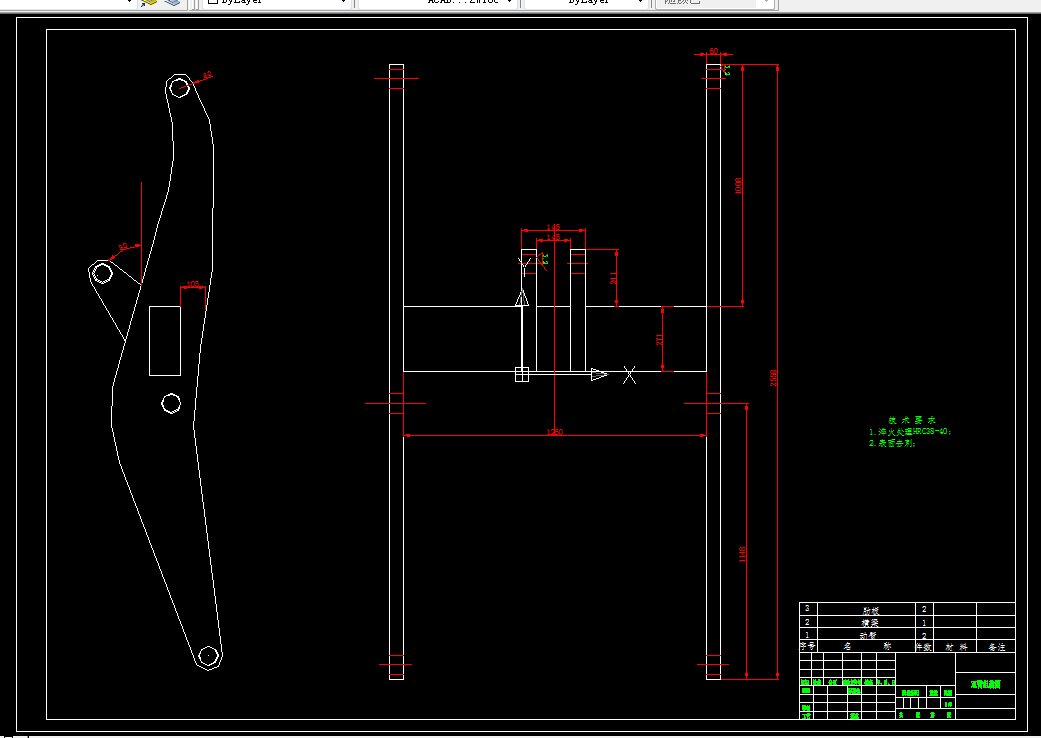Select the 1148 vertical dimension

pyautogui.click(x=742, y=554)
